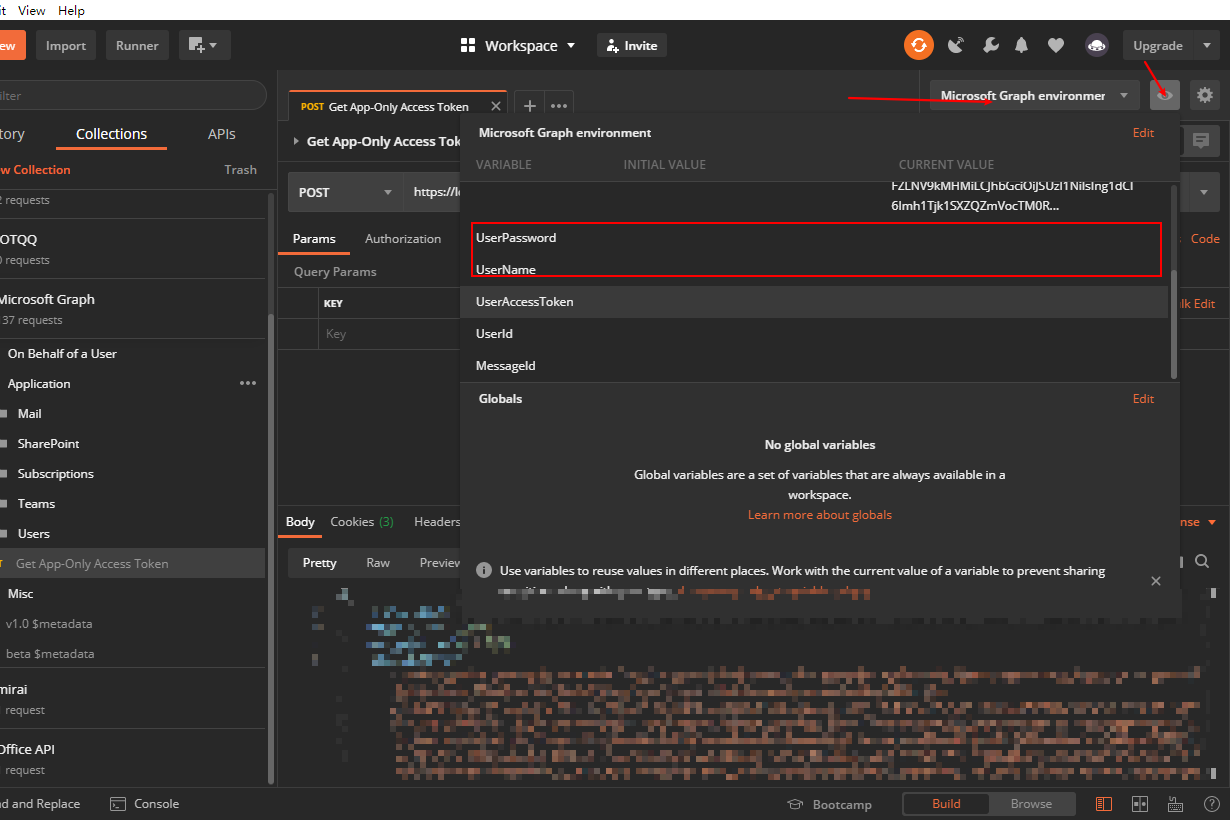
Task: Open the Trash link
Action: pos(240,170)
